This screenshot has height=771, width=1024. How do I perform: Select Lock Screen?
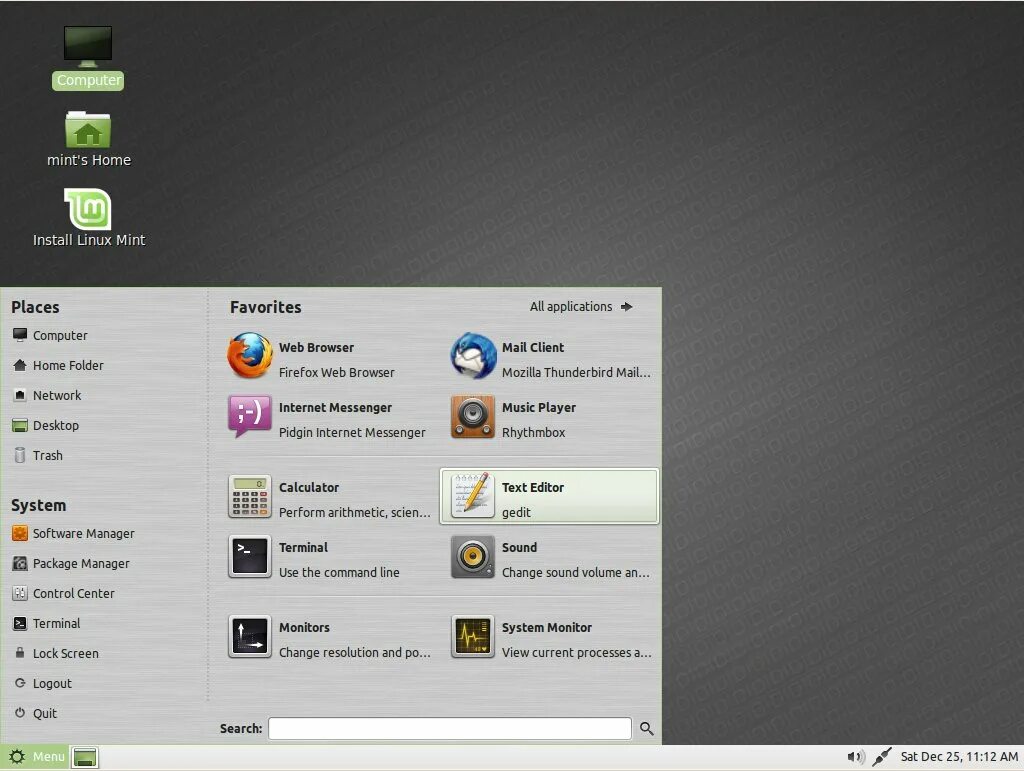point(56,653)
